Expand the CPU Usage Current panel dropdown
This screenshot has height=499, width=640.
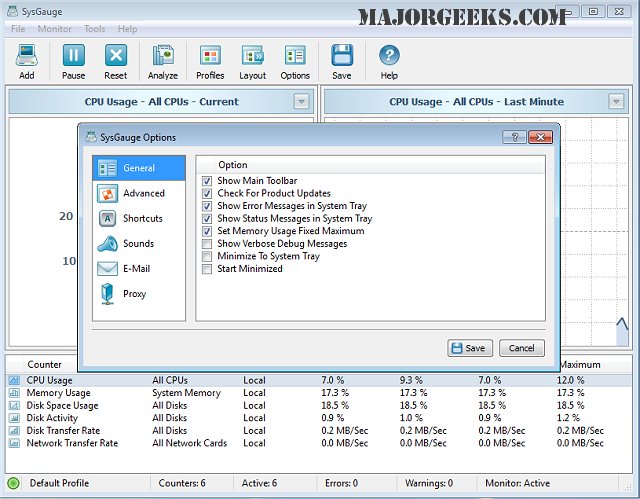tap(302, 101)
